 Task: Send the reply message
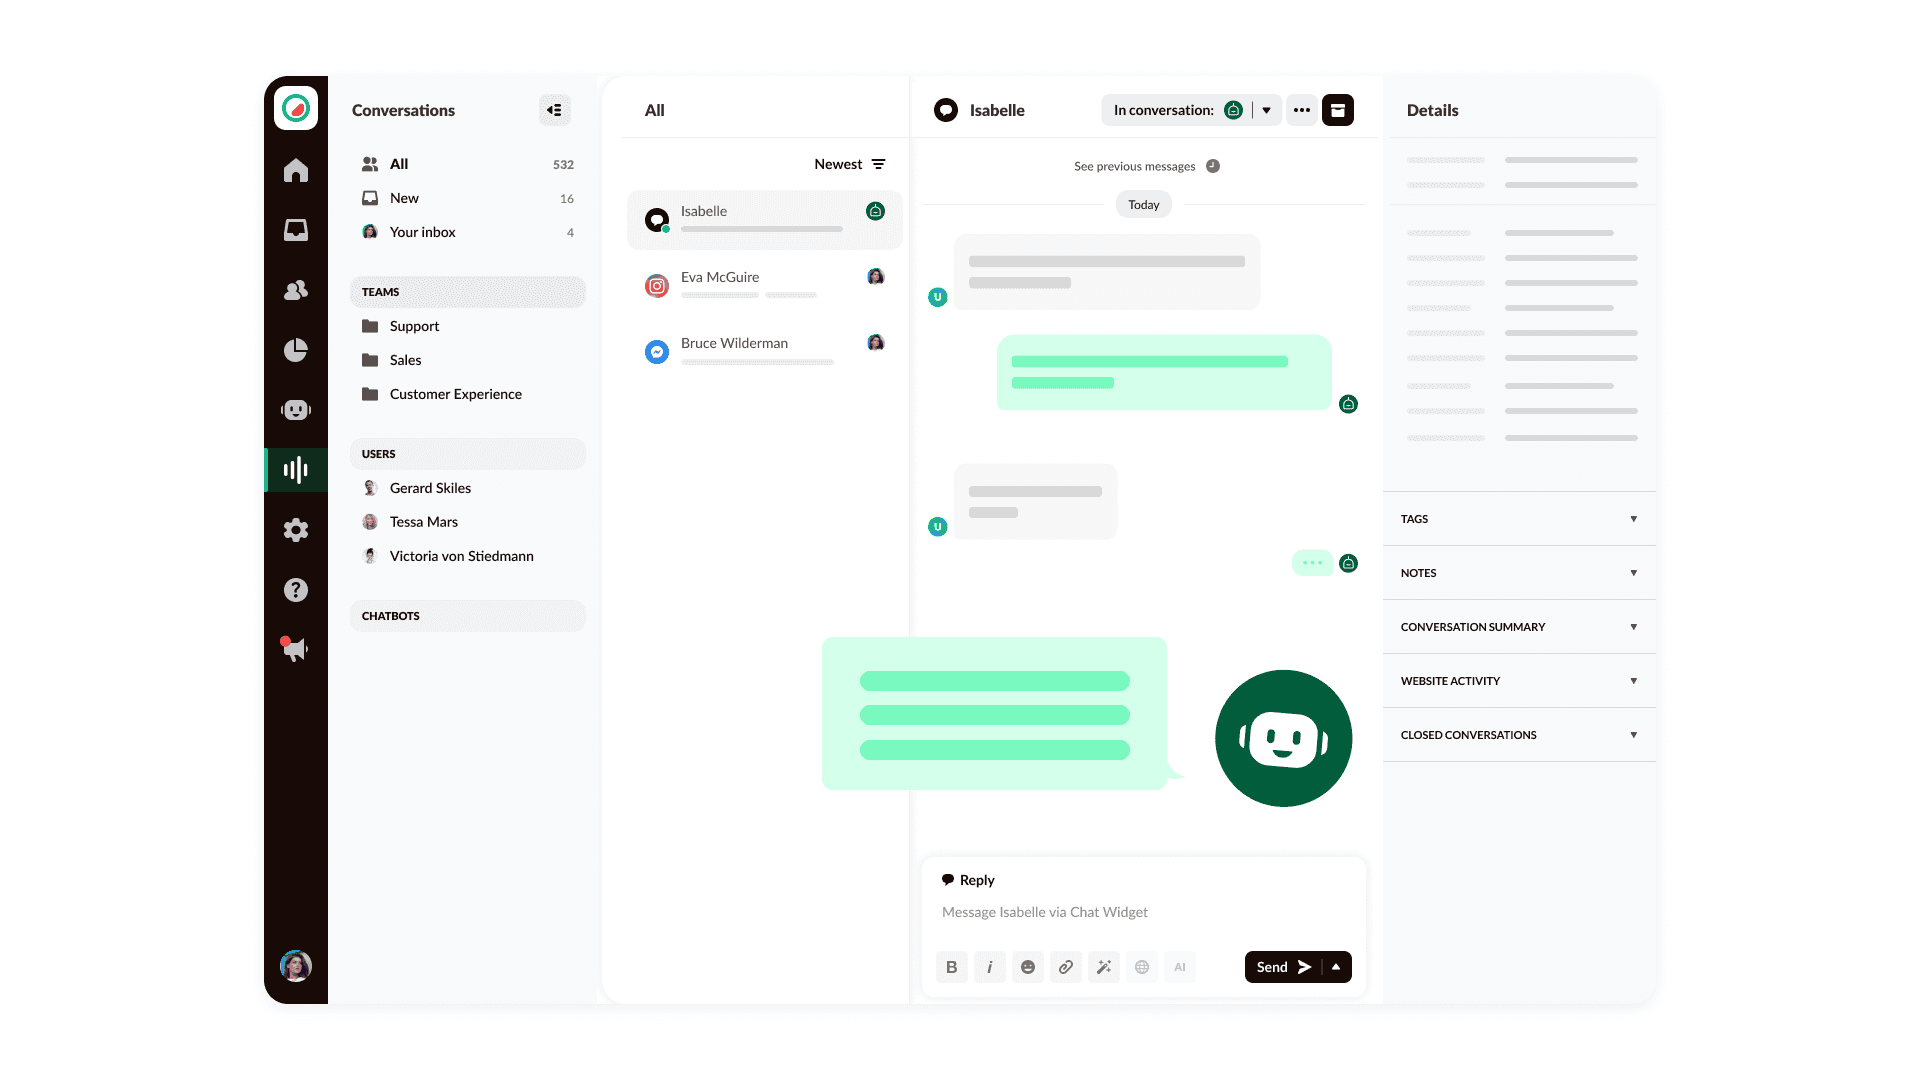[x=1283, y=967]
